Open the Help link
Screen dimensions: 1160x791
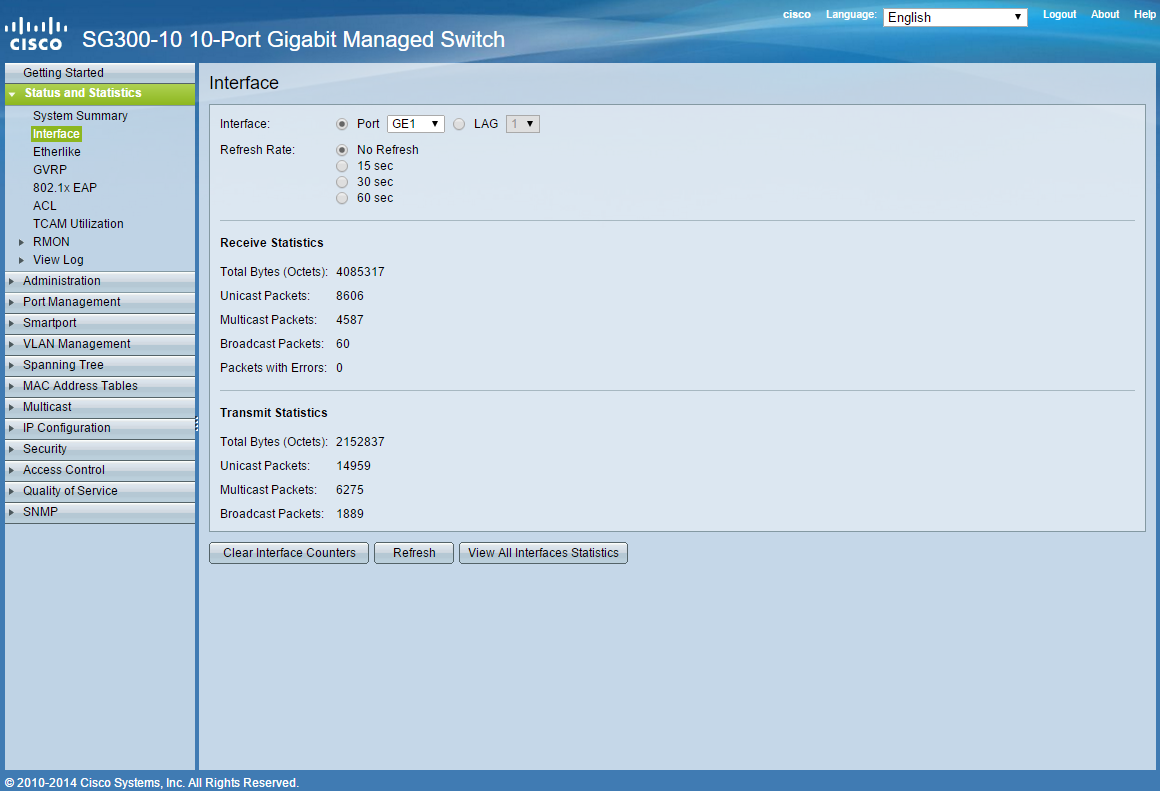point(1144,15)
